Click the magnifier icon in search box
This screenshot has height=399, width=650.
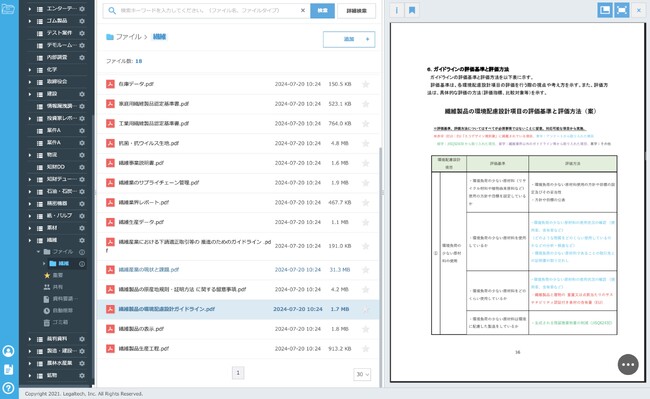pos(112,11)
